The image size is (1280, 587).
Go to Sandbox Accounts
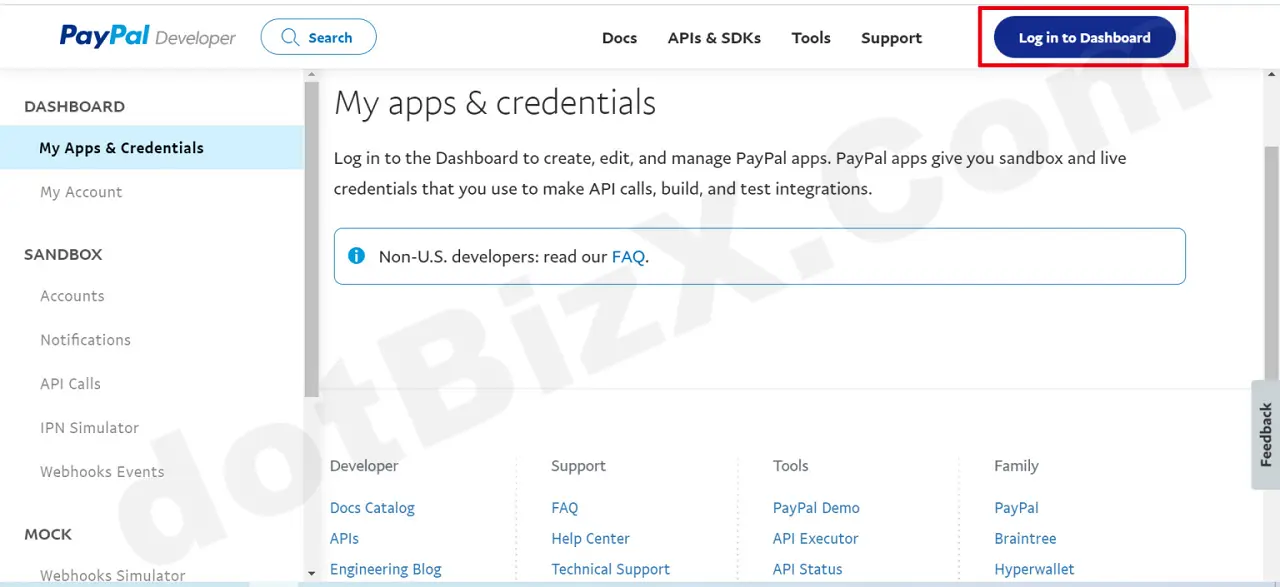click(x=72, y=296)
